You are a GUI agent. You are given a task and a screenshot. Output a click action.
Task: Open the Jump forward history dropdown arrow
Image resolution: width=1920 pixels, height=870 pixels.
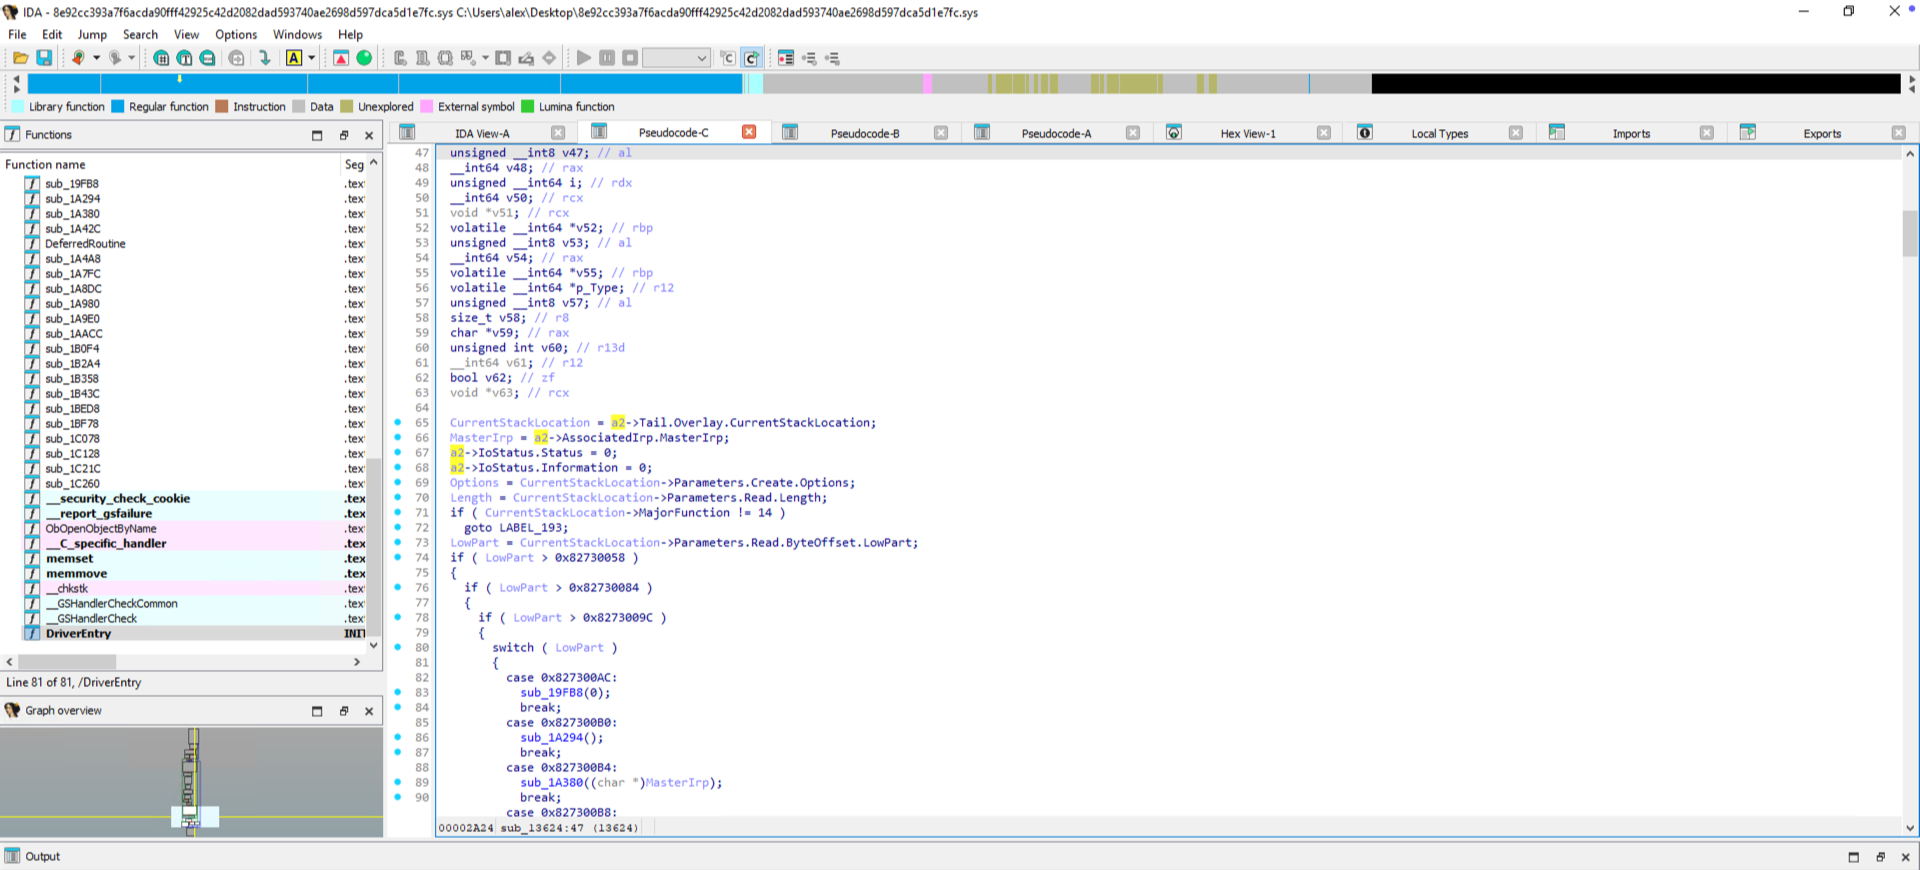point(131,58)
